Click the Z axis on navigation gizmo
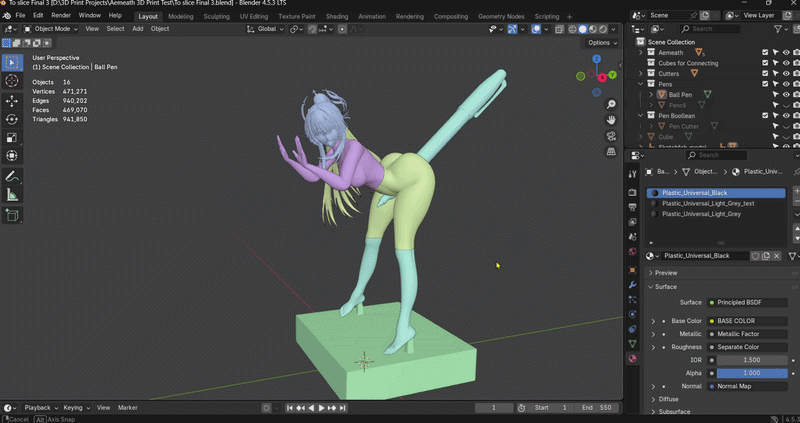Image resolution: width=800 pixels, height=423 pixels. 596,59
